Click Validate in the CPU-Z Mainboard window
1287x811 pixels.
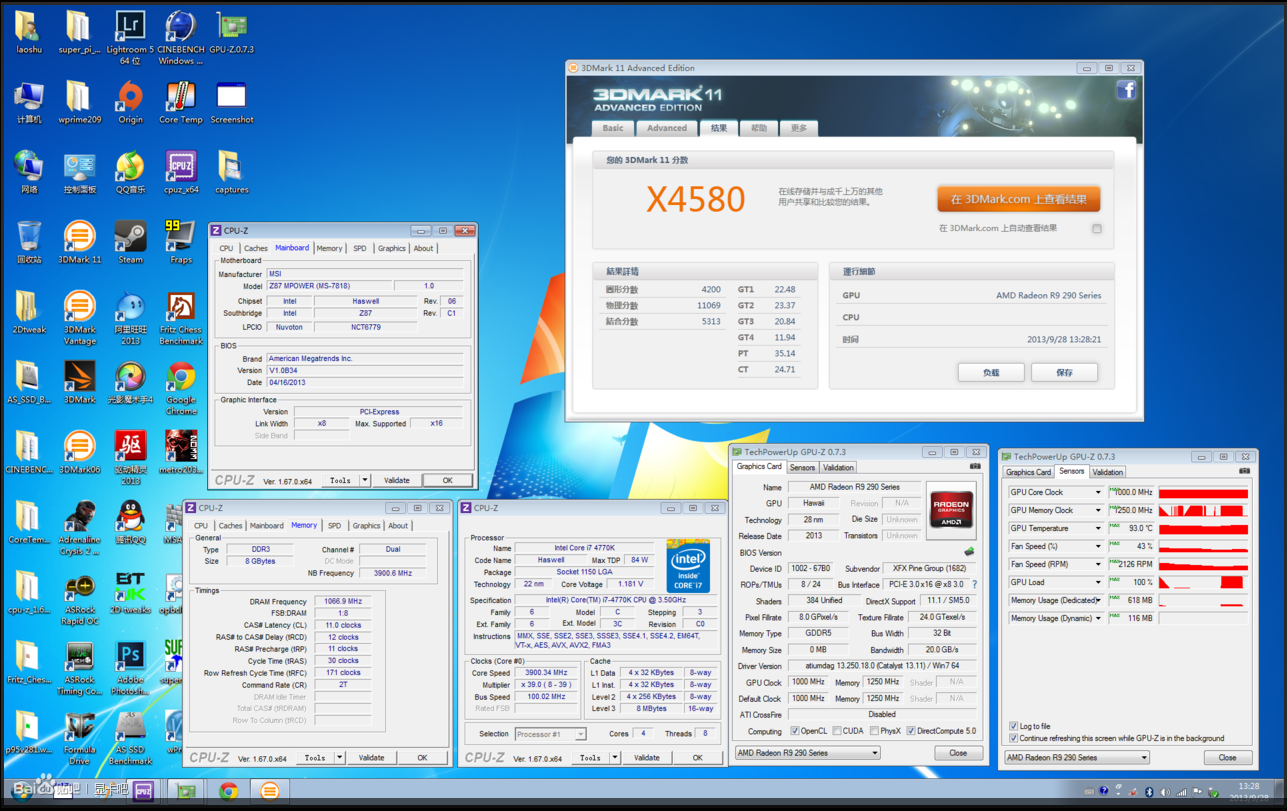coord(397,481)
